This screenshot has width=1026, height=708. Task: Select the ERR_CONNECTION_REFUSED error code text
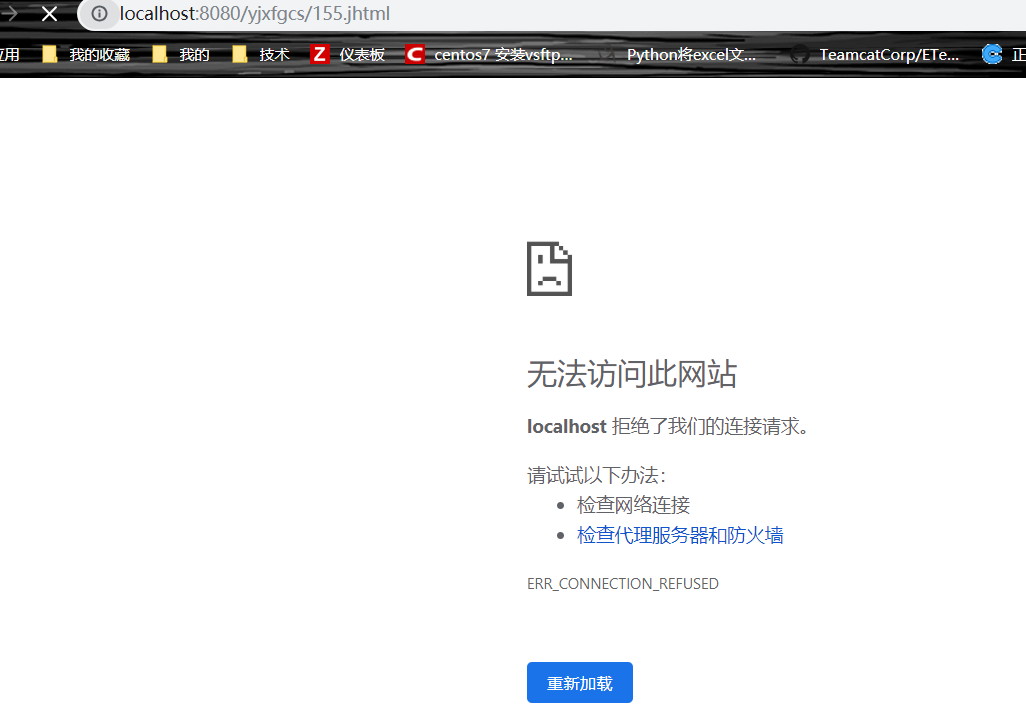623,584
